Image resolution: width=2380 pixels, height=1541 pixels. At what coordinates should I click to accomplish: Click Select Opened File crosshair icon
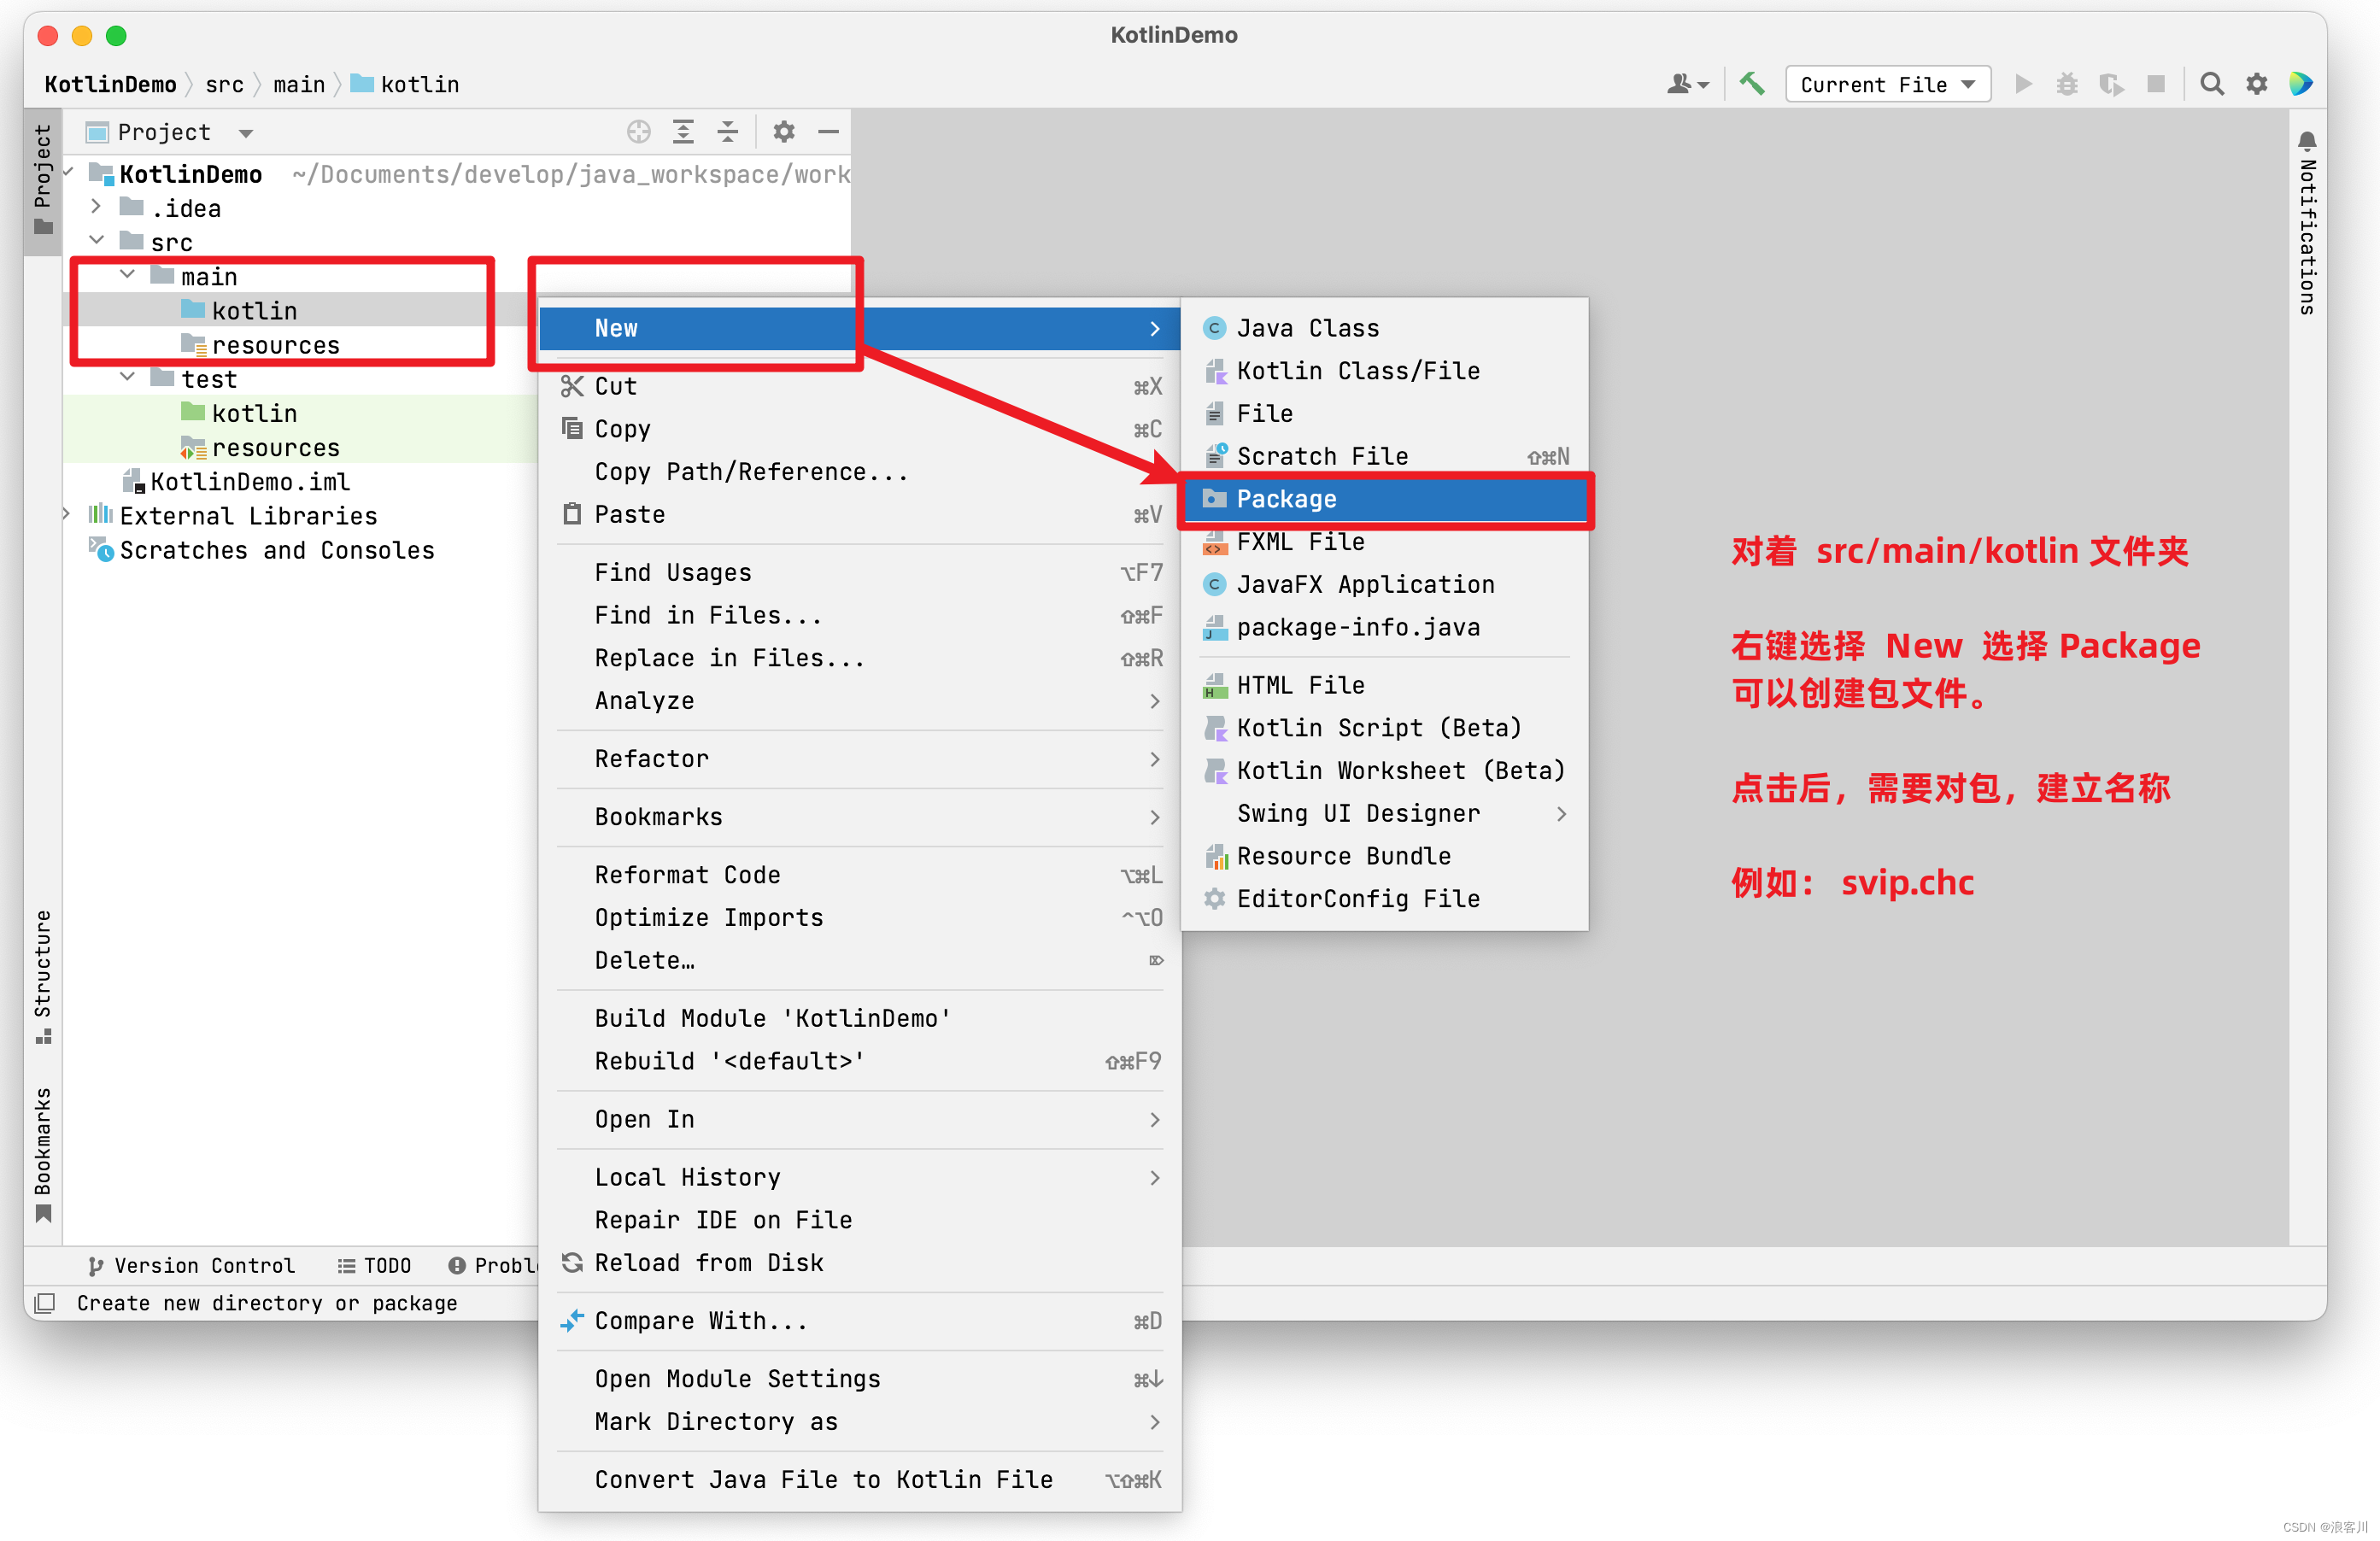point(638,131)
